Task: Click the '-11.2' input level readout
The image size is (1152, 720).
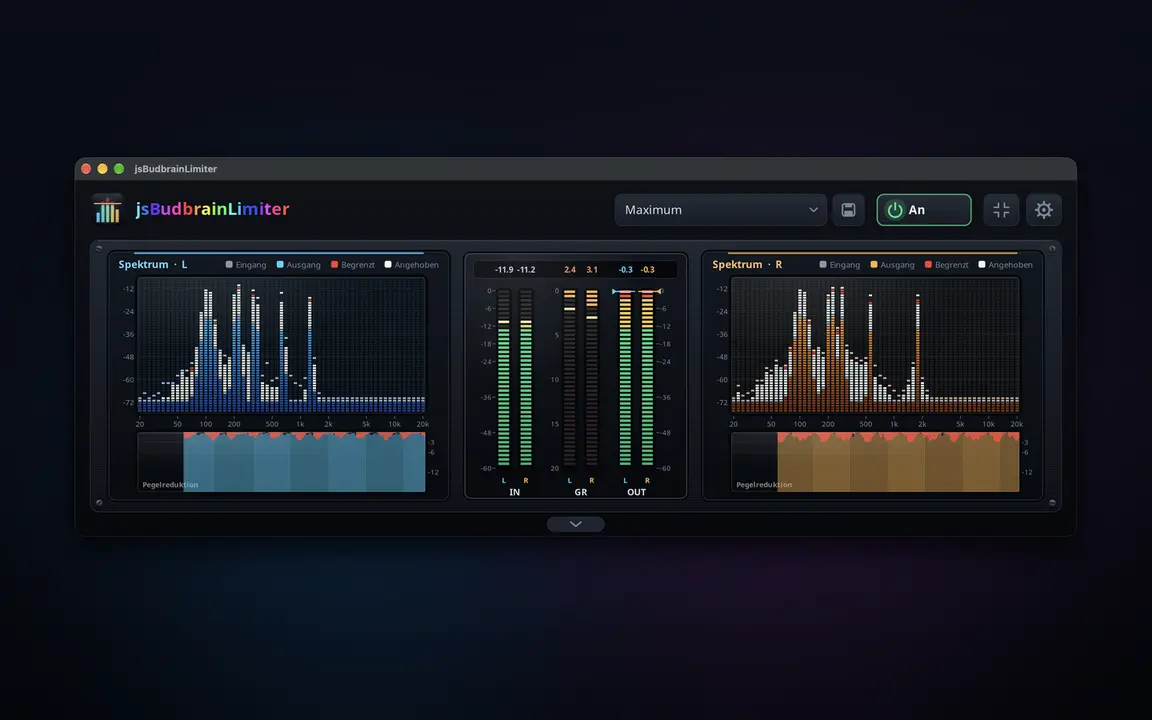Action: (526, 270)
